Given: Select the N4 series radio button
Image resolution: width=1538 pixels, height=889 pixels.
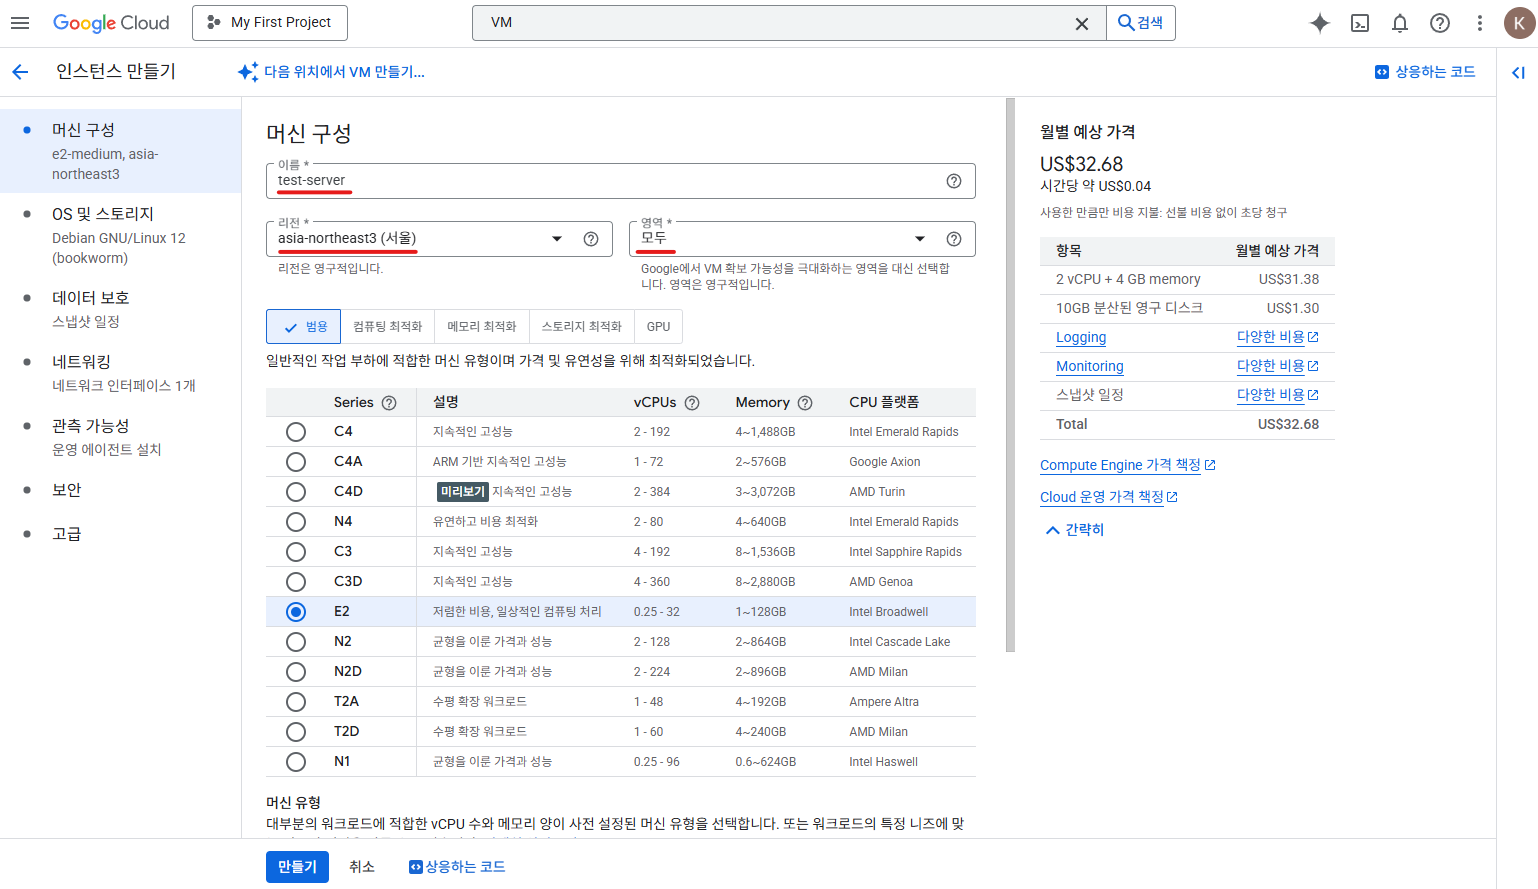Looking at the screenshot, I should pyautogui.click(x=296, y=522).
